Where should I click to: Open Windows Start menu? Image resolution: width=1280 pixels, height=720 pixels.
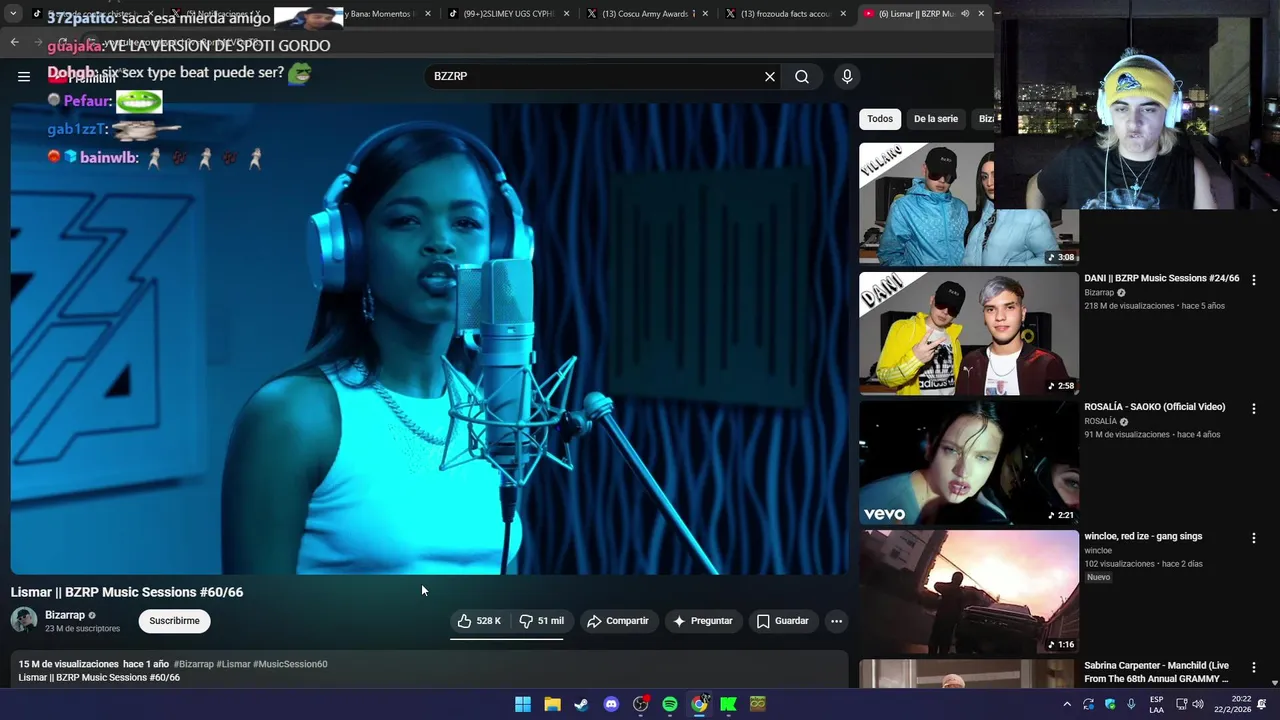[523, 704]
